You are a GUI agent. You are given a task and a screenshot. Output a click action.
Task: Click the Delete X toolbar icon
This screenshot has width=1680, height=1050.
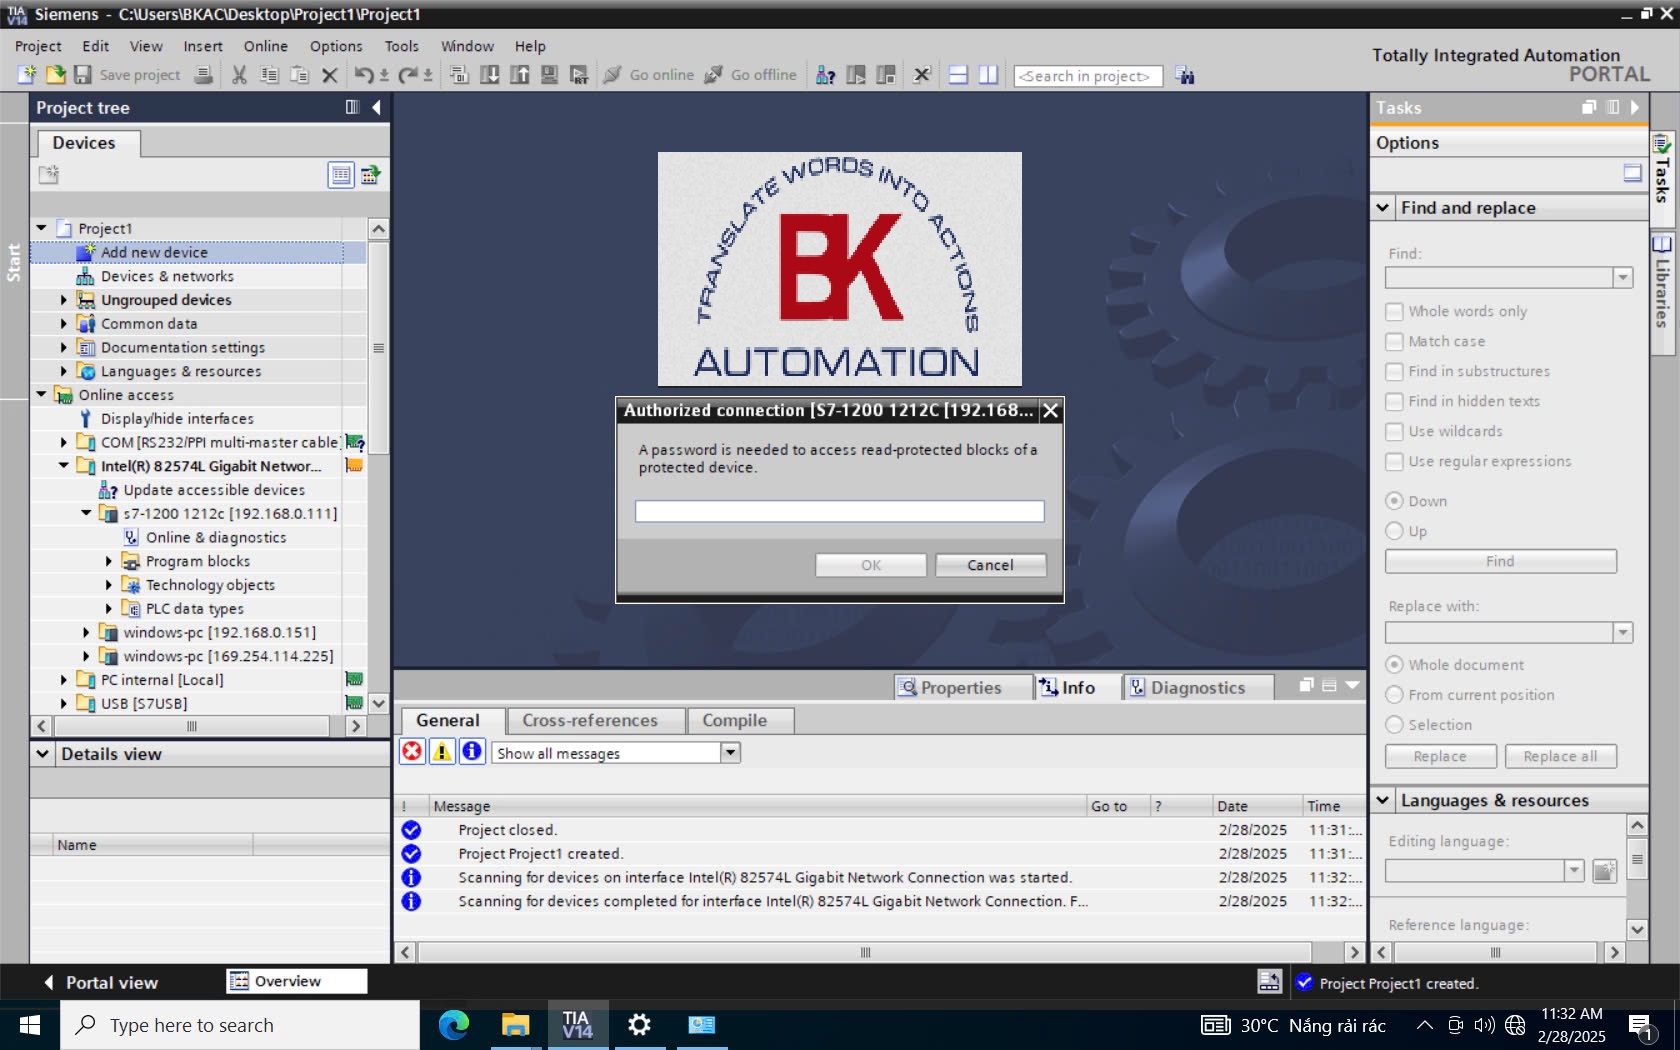tap(329, 75)
